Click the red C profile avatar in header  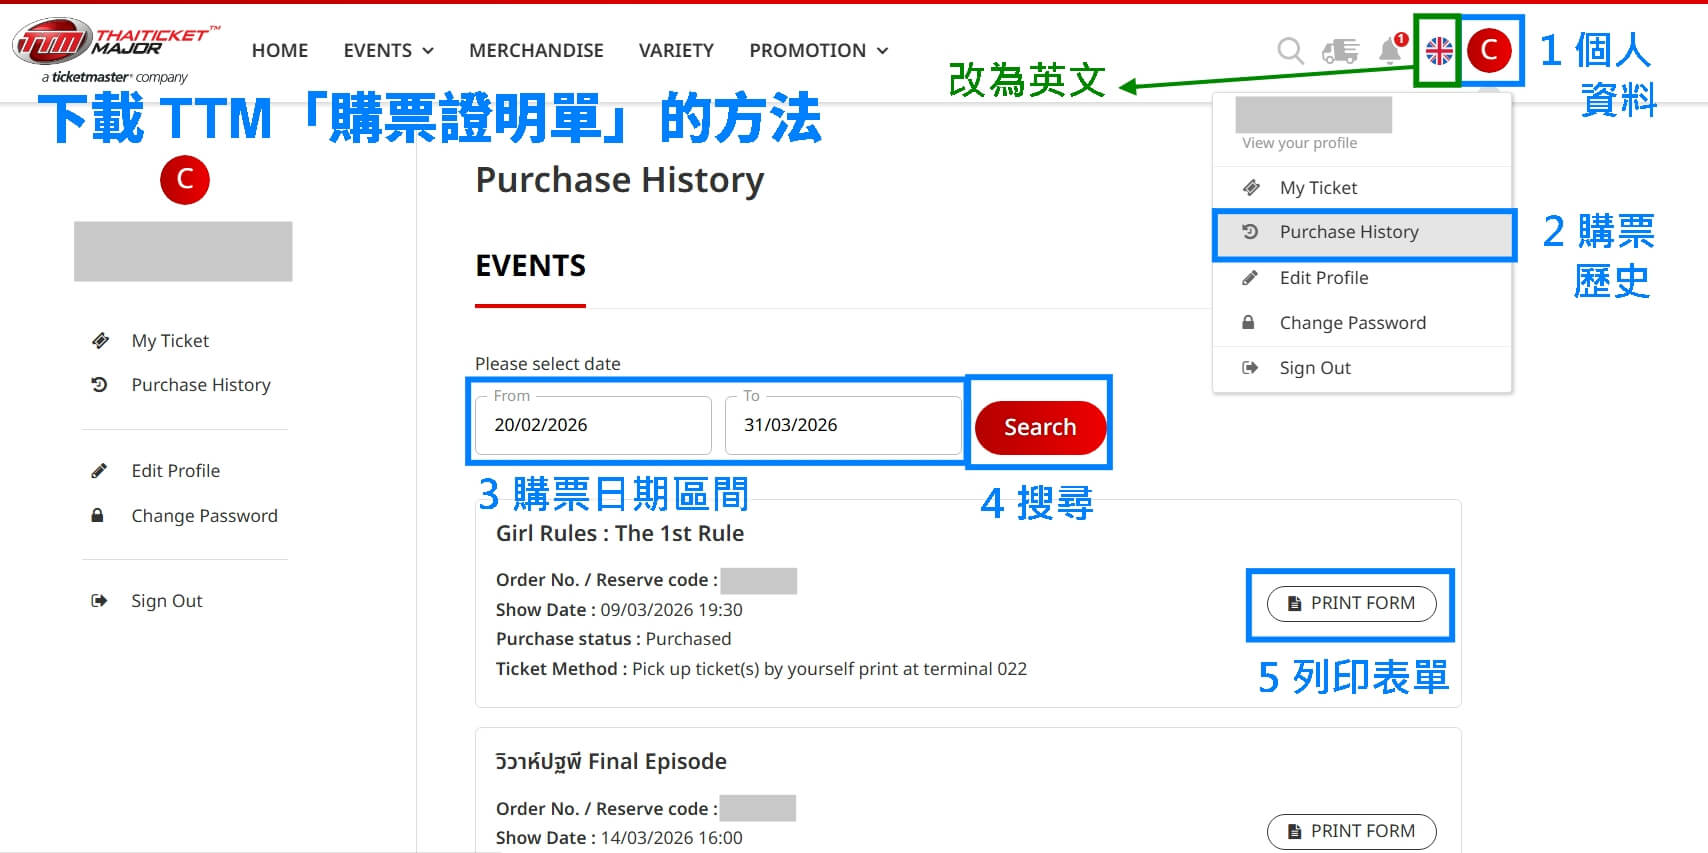coord(1489,50)
